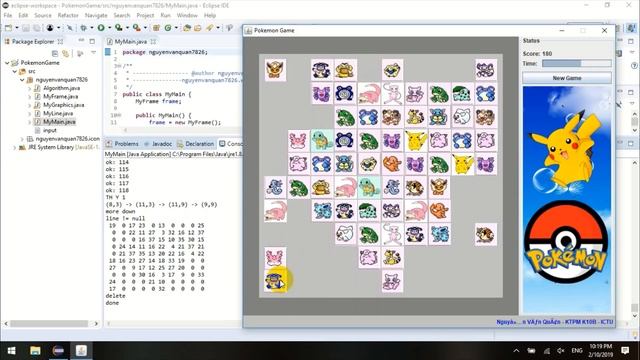Click the yellow-highlighted selected Pokemon tile
Viewport: 640px width, 360px height.
(275, 281)
